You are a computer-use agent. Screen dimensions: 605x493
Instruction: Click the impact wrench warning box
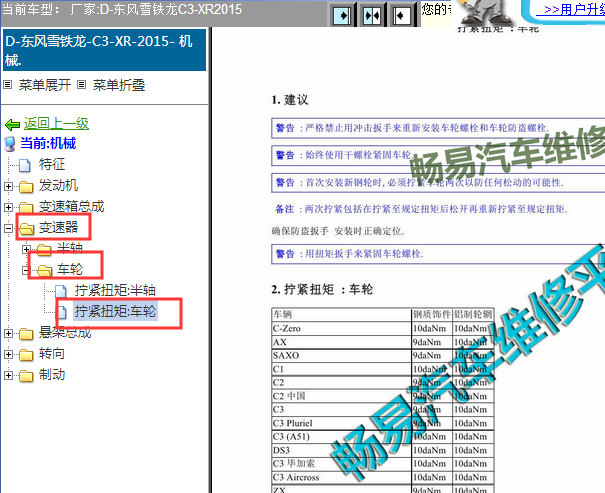pyautogui.click(x=438, y=128)
